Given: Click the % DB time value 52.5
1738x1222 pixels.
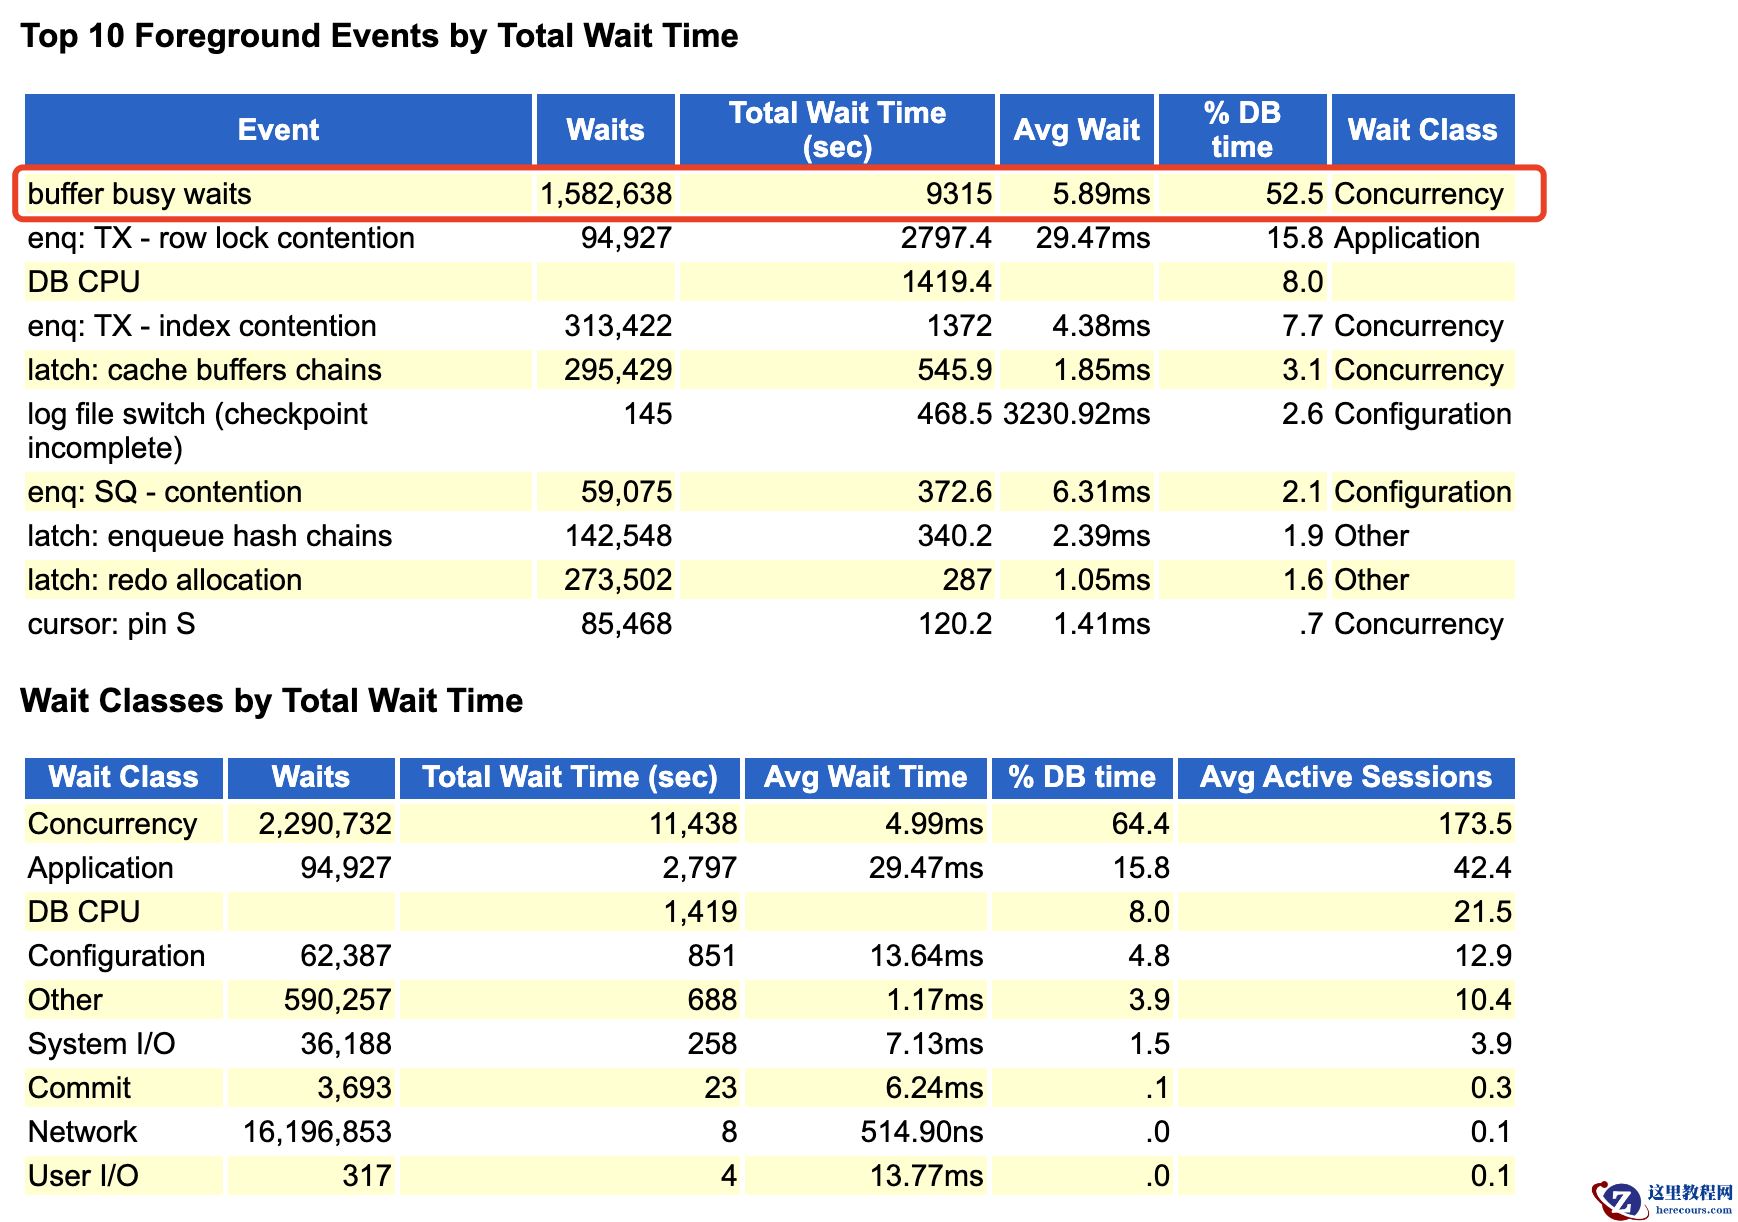Looking at the screenshot, I should (1294, 194).
